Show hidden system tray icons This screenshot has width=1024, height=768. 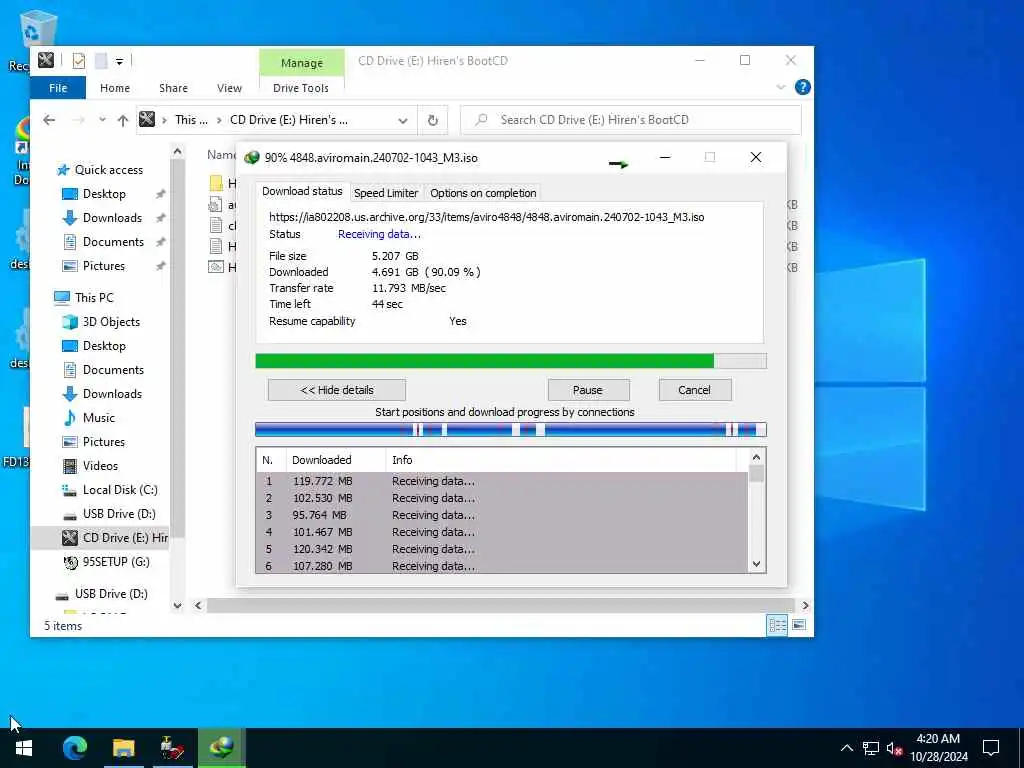point(846,748)
